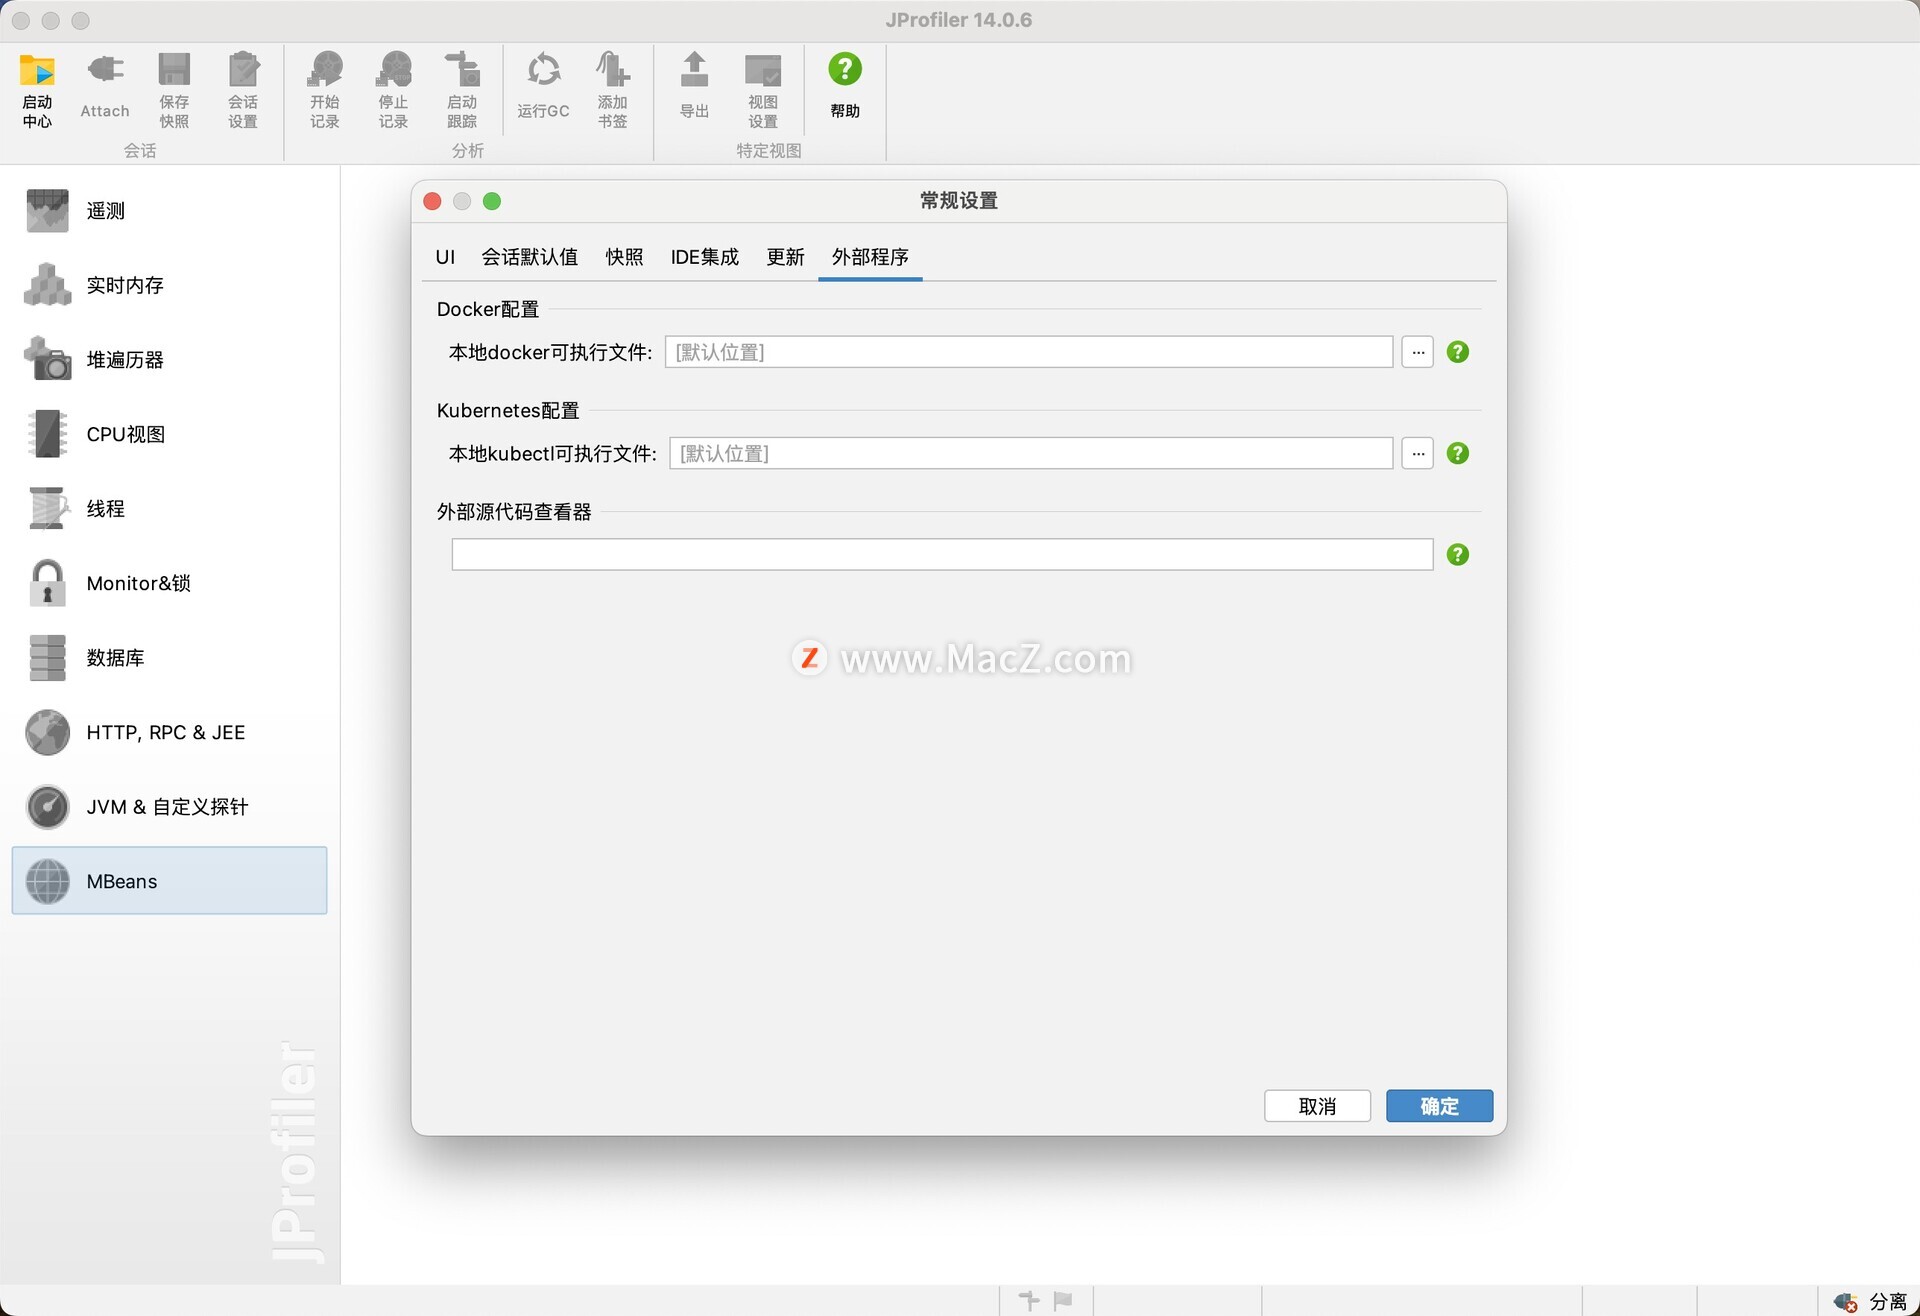Select 遥测 telemetry in the sidebar

(170, 211)
